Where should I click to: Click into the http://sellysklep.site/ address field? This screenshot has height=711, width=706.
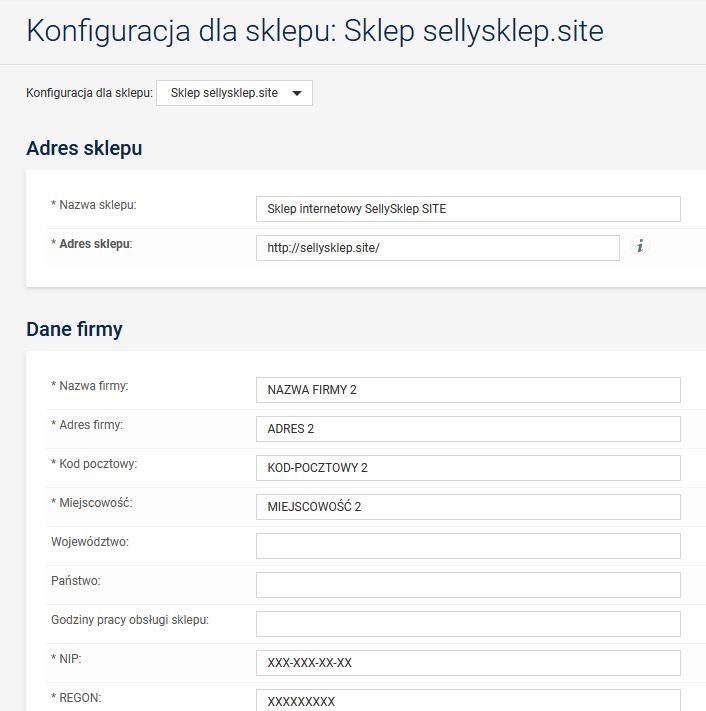click(x=437, y=248)
